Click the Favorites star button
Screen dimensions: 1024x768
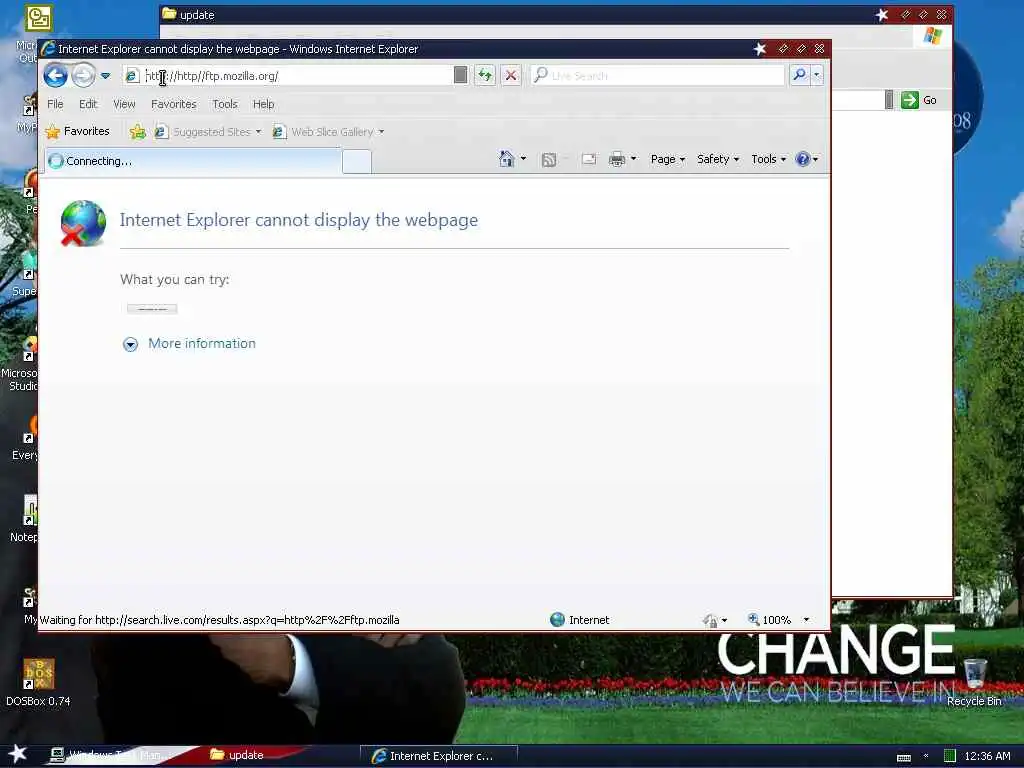point(78,131)
